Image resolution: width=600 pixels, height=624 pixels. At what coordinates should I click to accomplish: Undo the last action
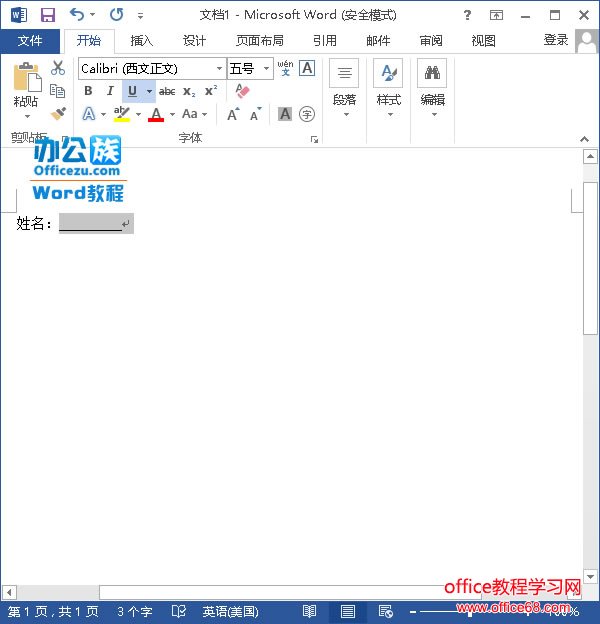[x=77, y=15]
